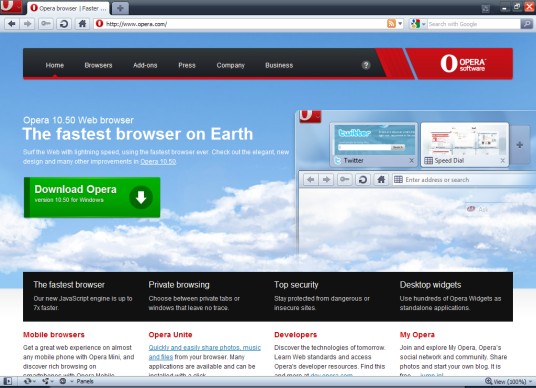Click the Forward arrow in toolbar
This screenshot has height=388, width=536.
click(x=28, y=24)
